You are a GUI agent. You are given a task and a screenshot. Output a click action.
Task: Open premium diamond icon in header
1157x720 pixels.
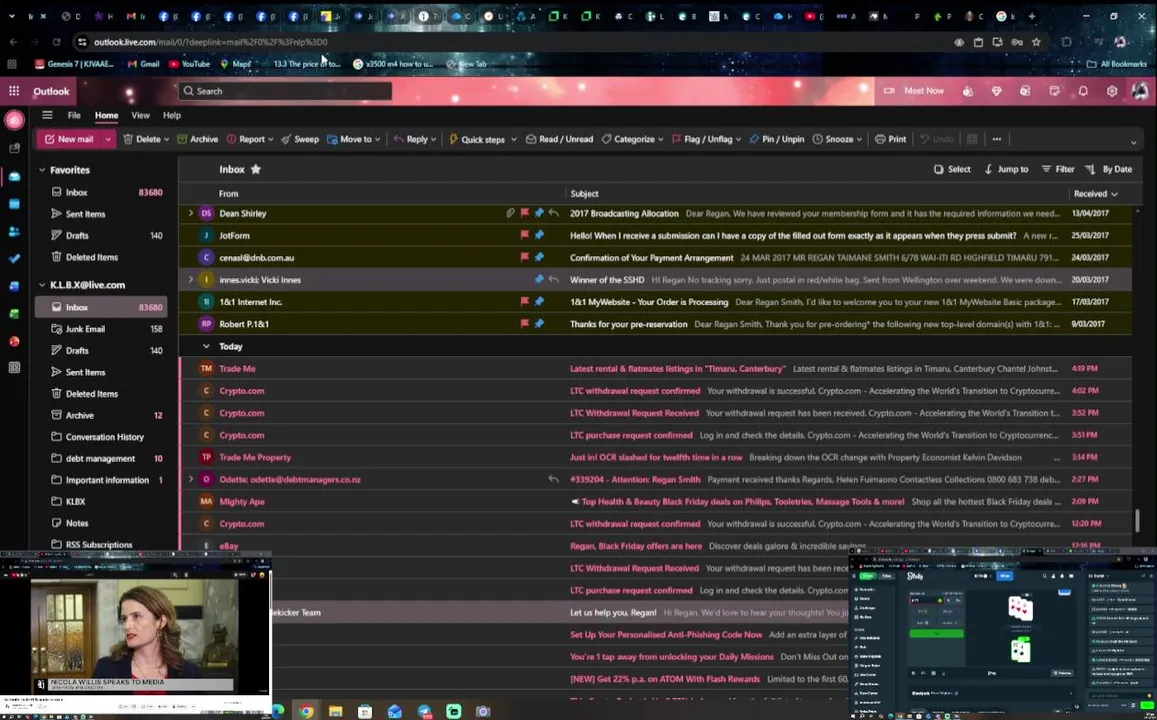tap(997, 91)
